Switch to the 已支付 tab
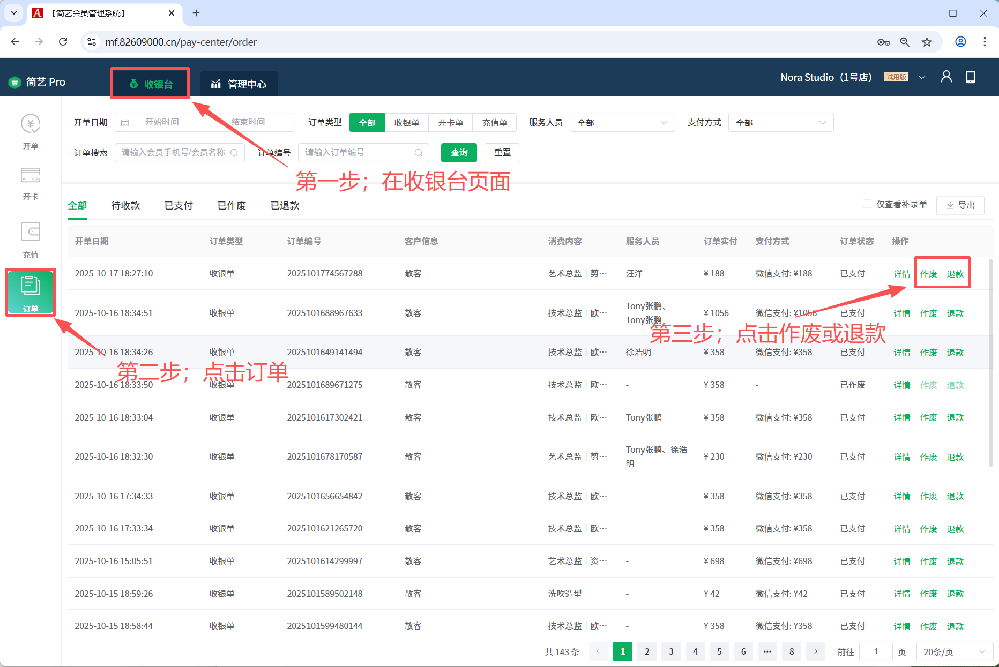 (178, 205)
